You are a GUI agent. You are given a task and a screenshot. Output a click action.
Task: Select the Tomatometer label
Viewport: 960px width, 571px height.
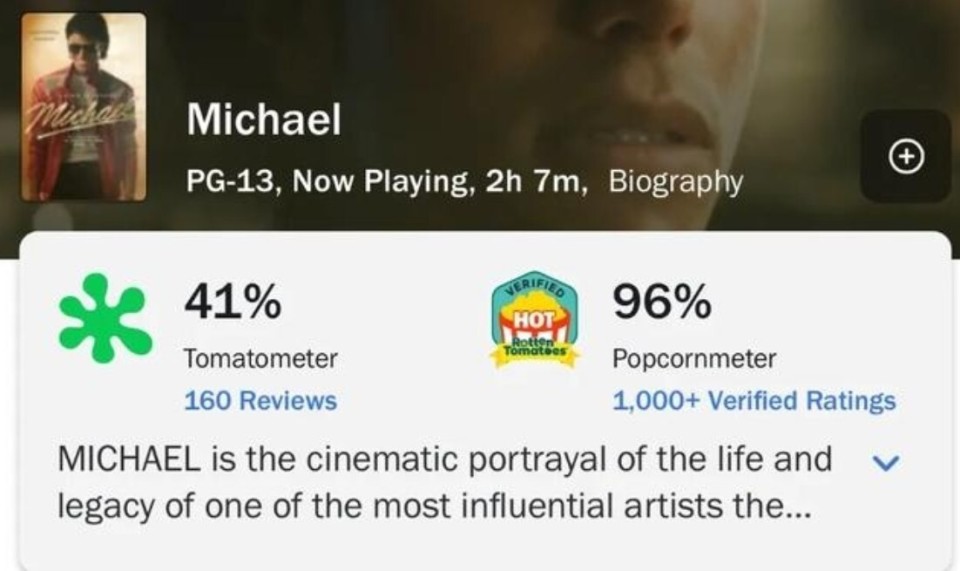click(x=260, y=358)
